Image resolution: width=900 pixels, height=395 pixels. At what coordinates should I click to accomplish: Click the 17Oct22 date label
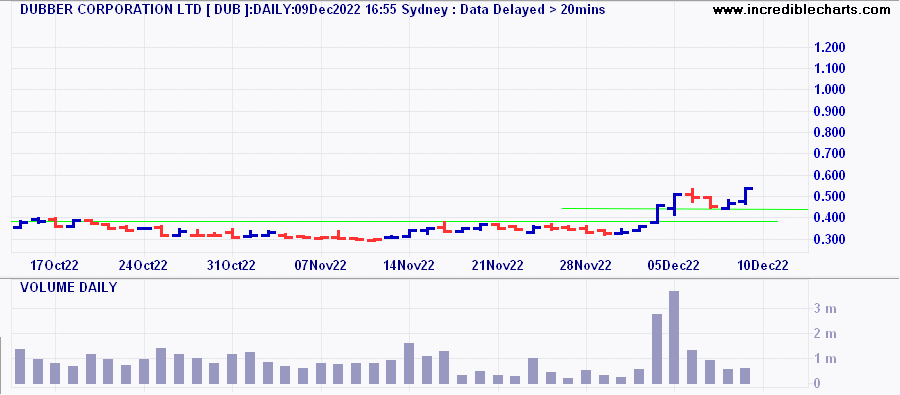point(55,266)
